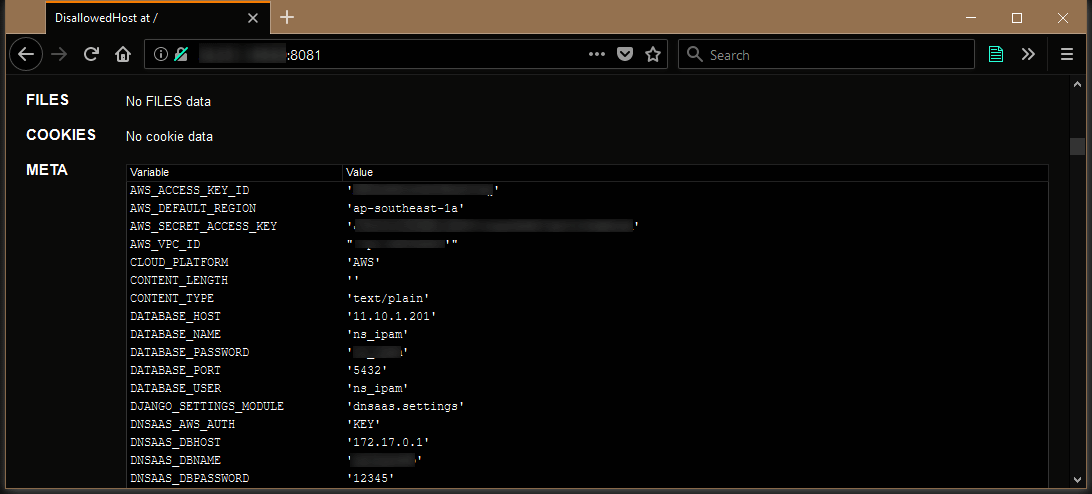Open a new tab with the plus button
The width and height of the screenshot is (1092, 494).
pyautogui.click(x=287, y=17)
